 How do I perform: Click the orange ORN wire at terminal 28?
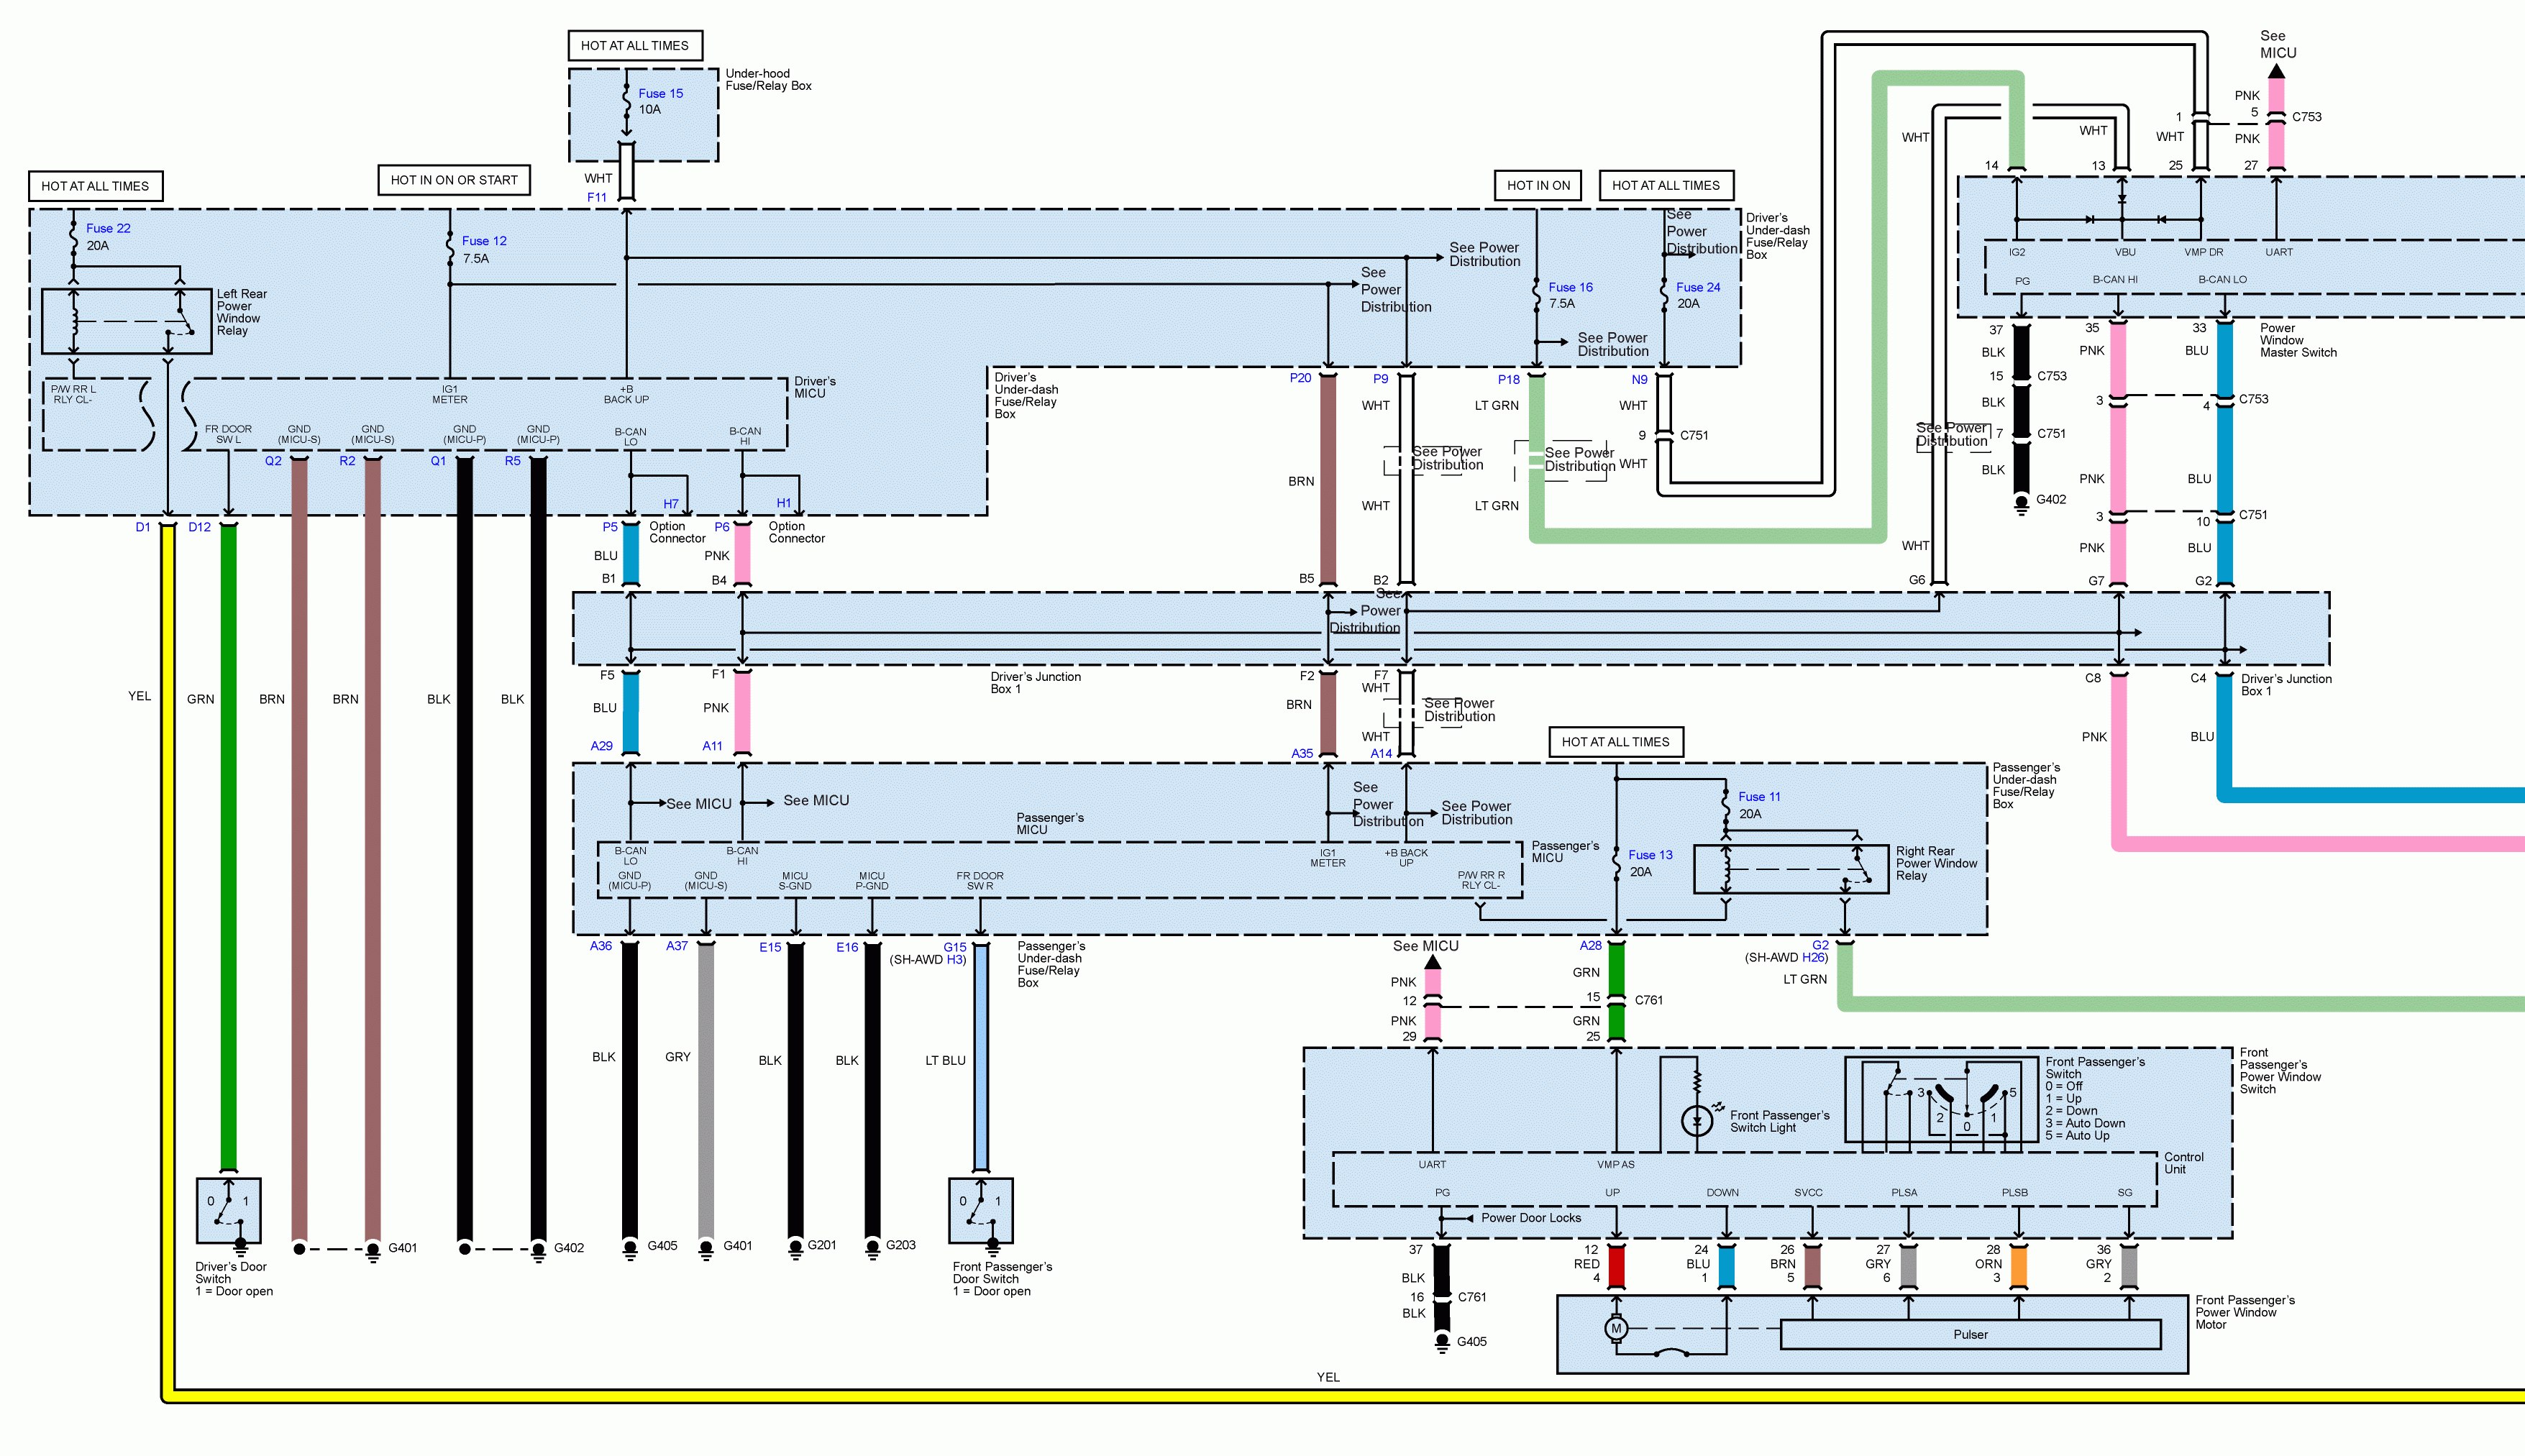2018,1266
